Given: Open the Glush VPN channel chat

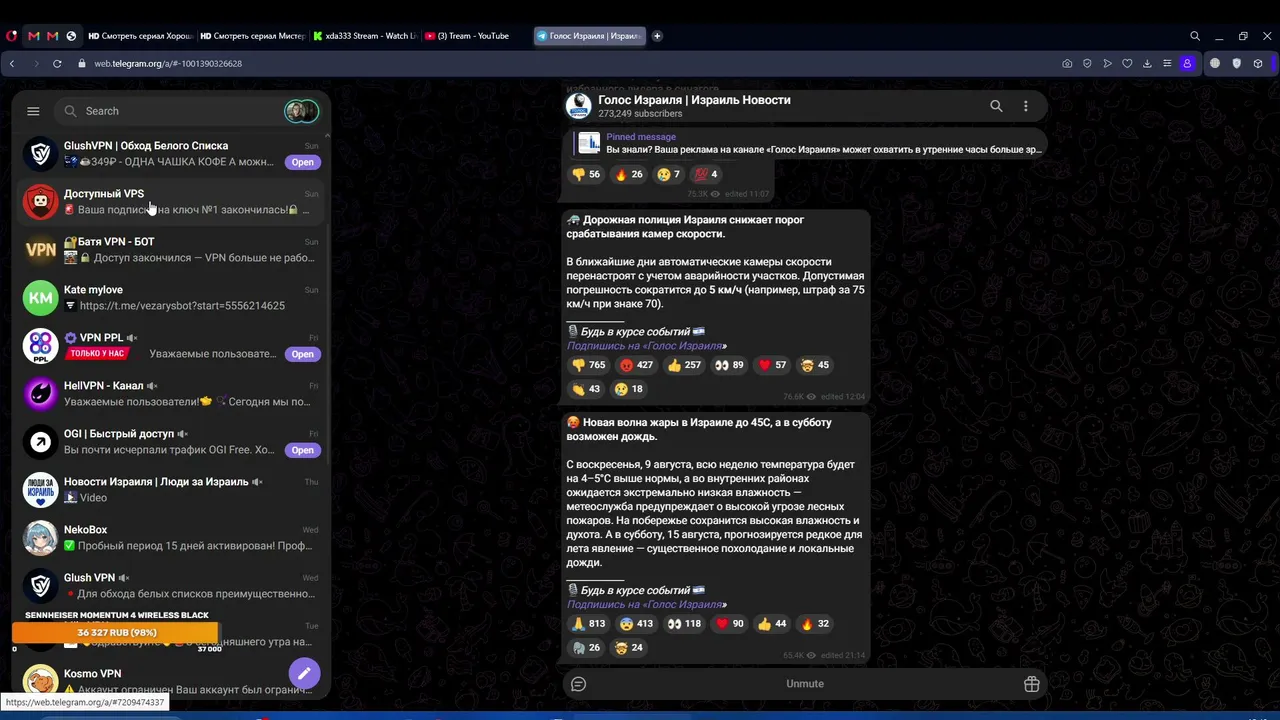Looking at the screenshot, I should (171, 586).
